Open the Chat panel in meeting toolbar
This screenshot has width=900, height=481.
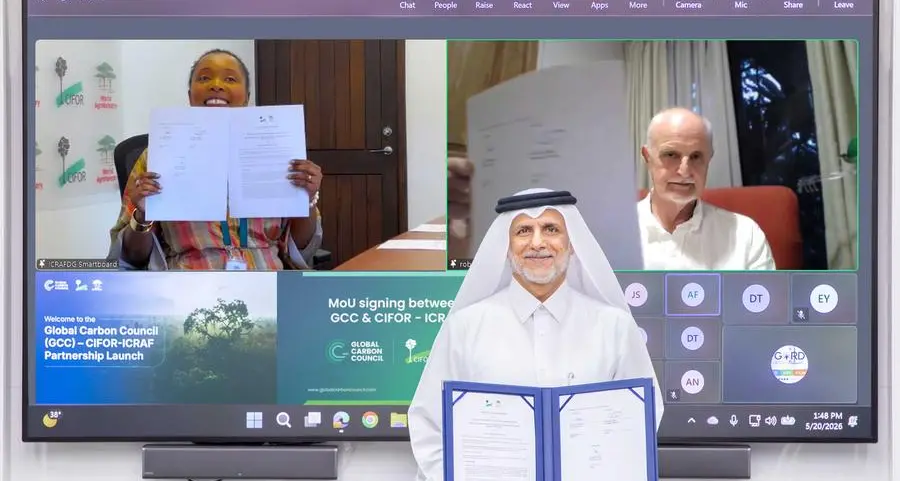(x=408, y=5)
